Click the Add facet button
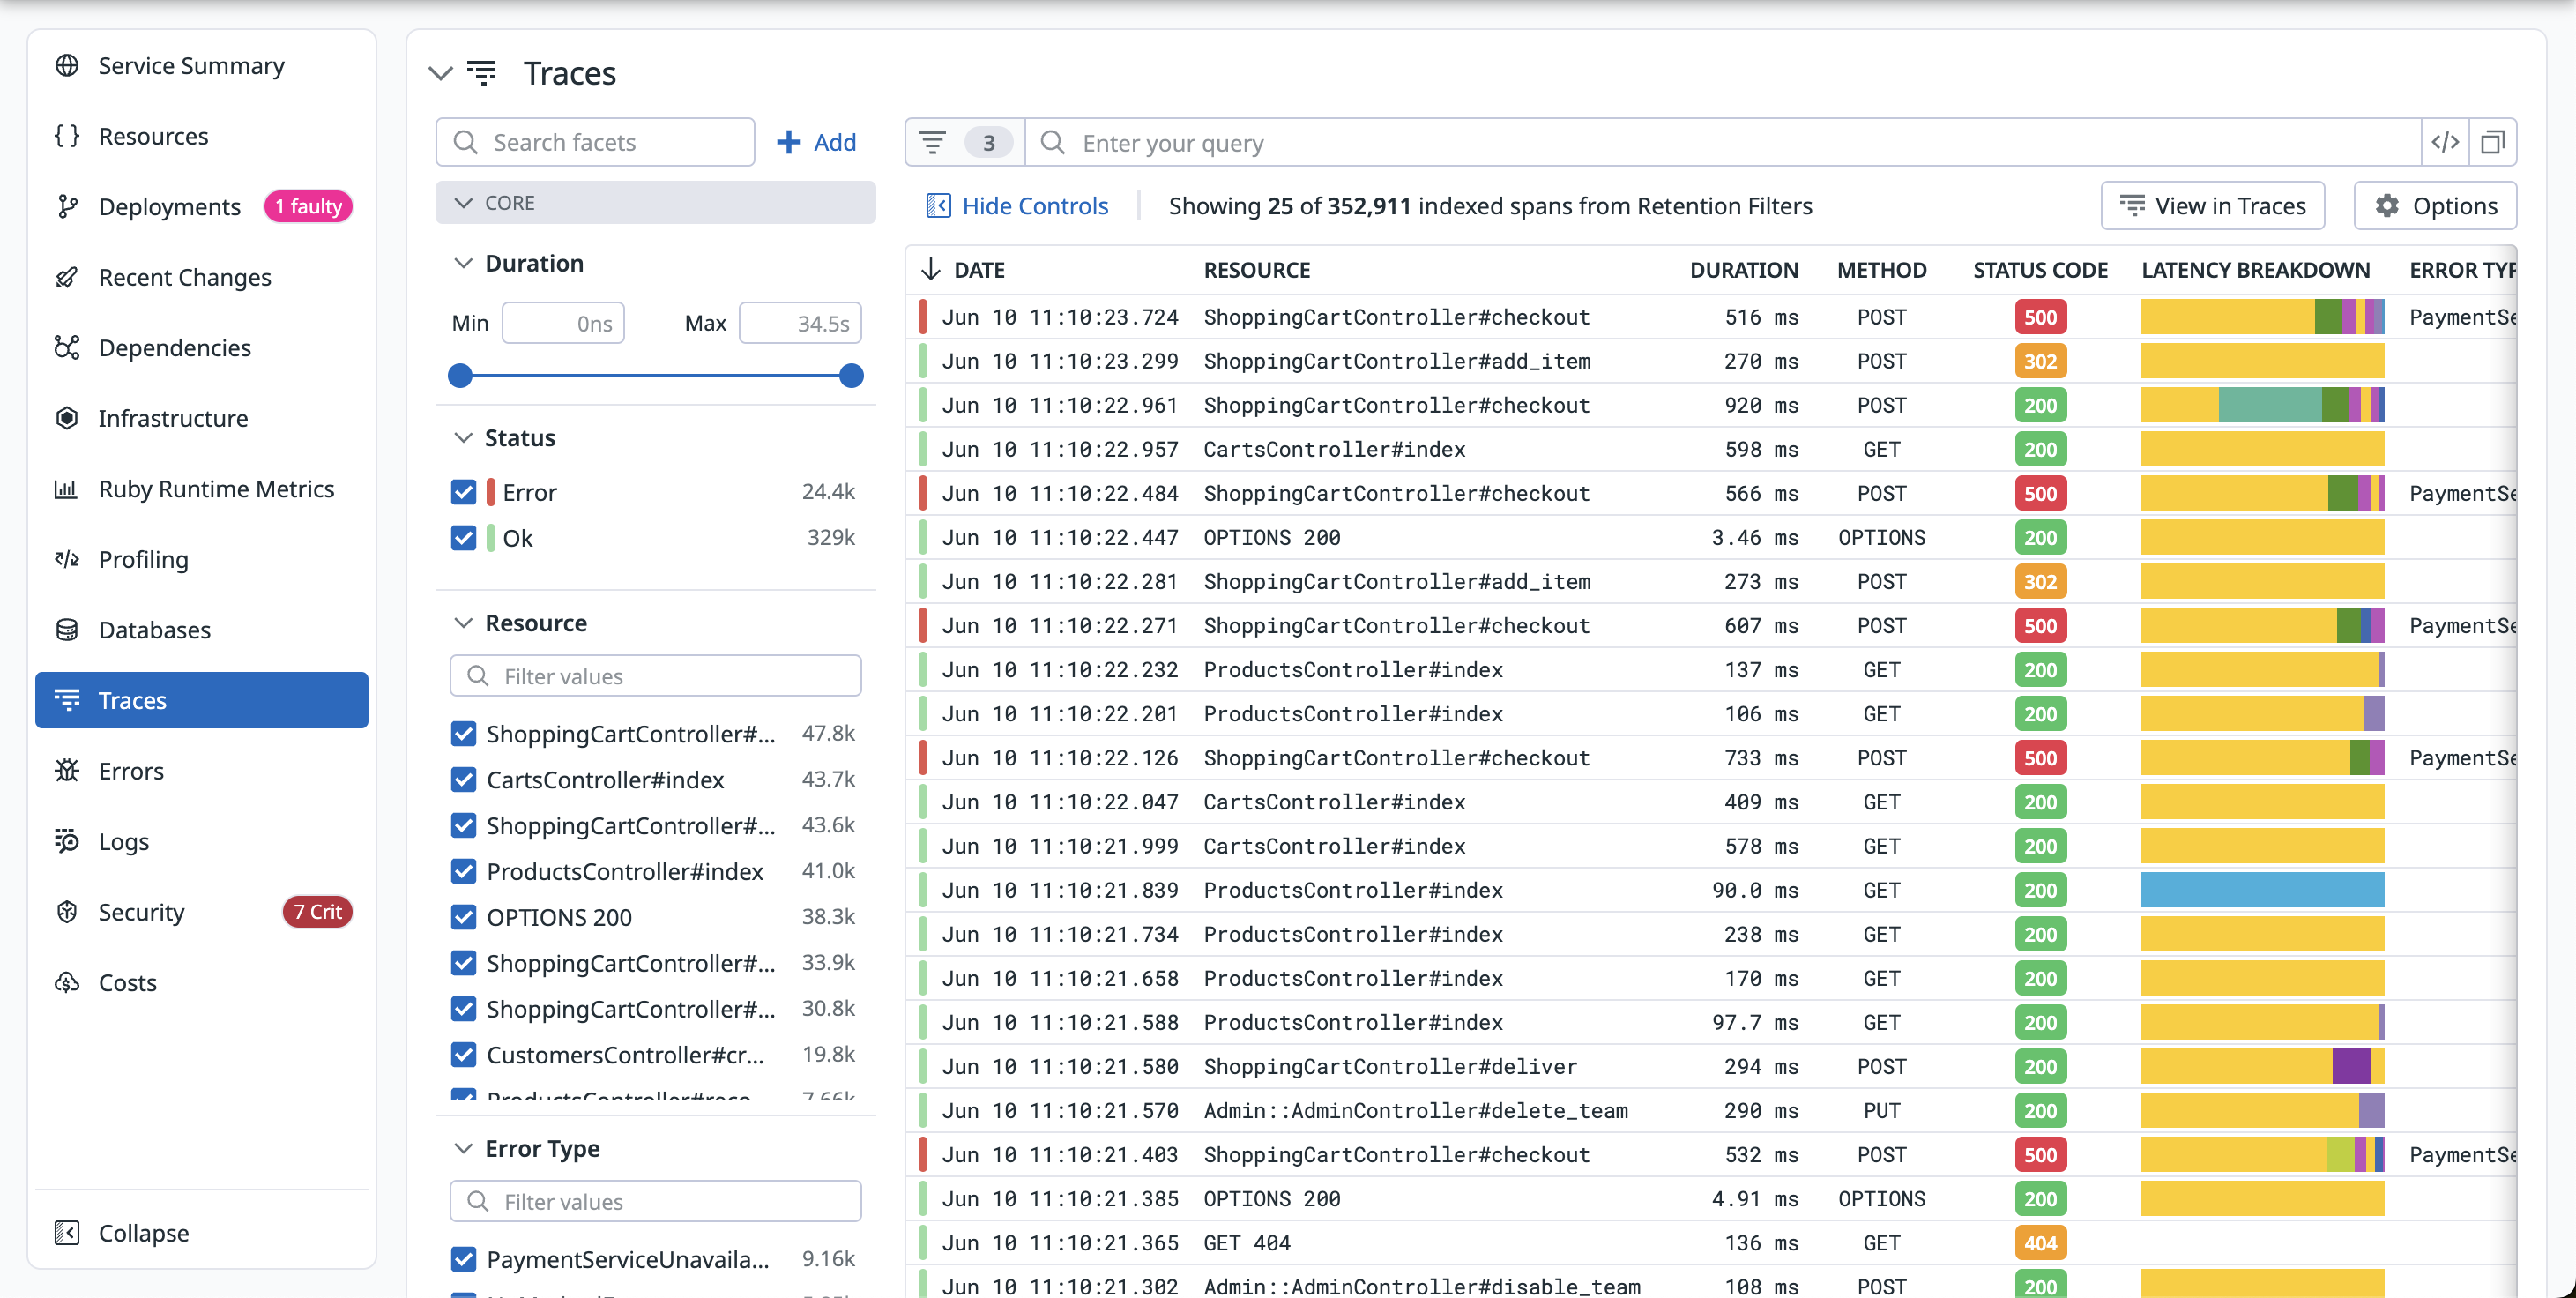2576x1298 pixels. pos(816,142)
